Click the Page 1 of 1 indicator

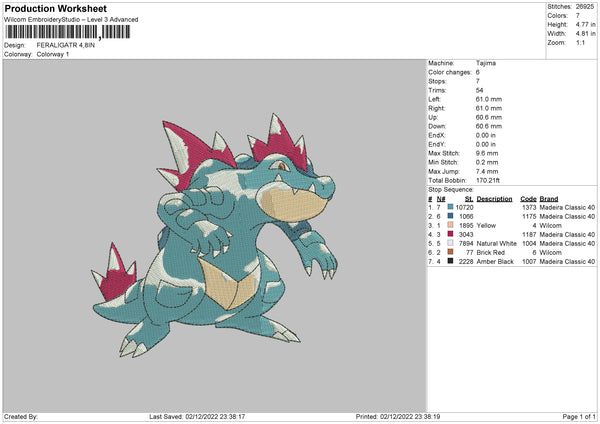point(579,417)
